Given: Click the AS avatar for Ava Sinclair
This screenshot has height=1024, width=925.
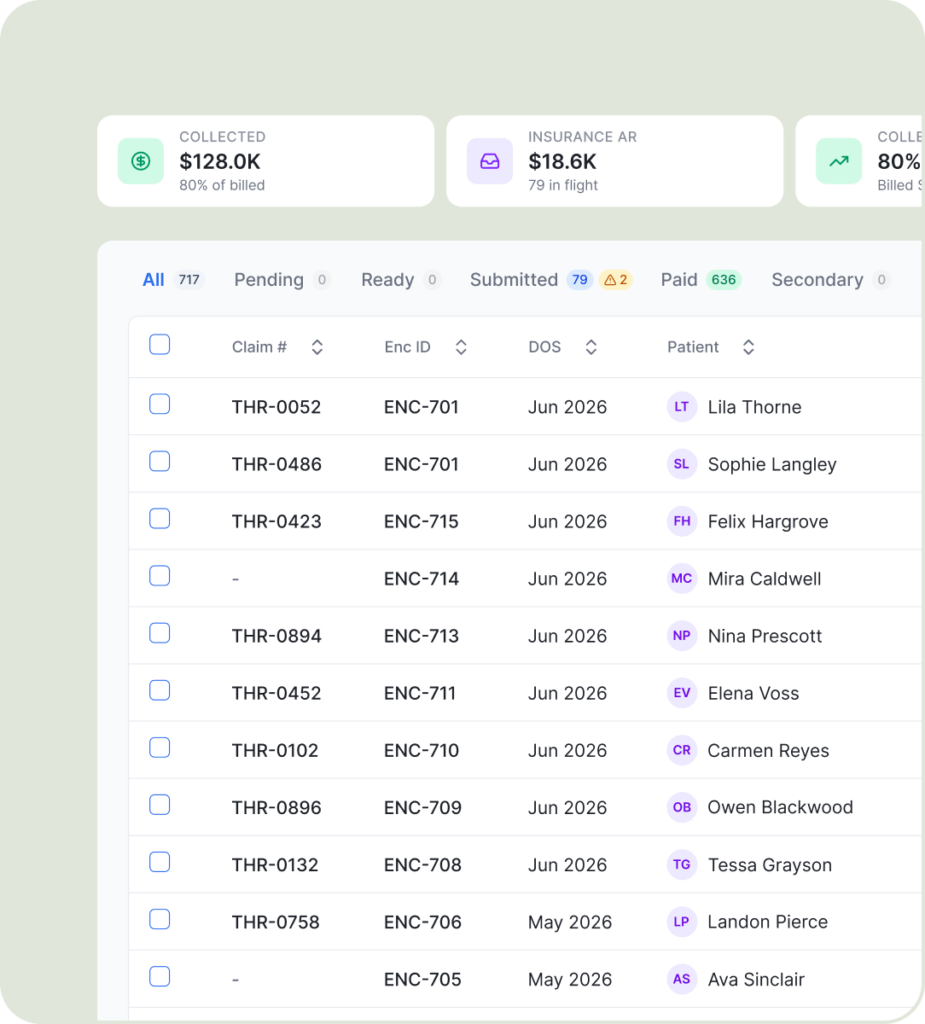Looking at the screenshot, I should 681,979.
